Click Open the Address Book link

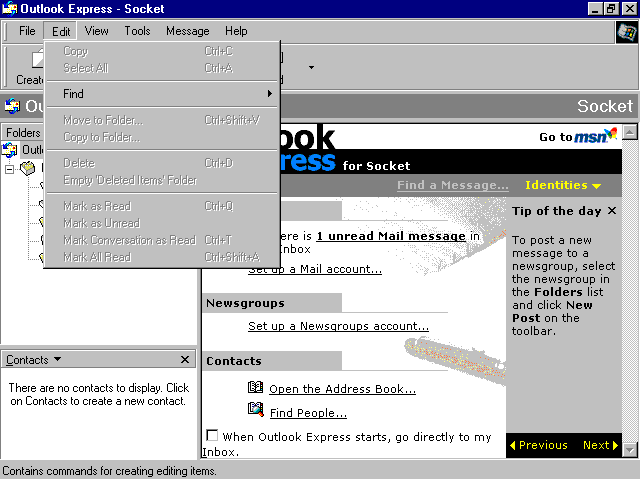(x=342, y=389)
